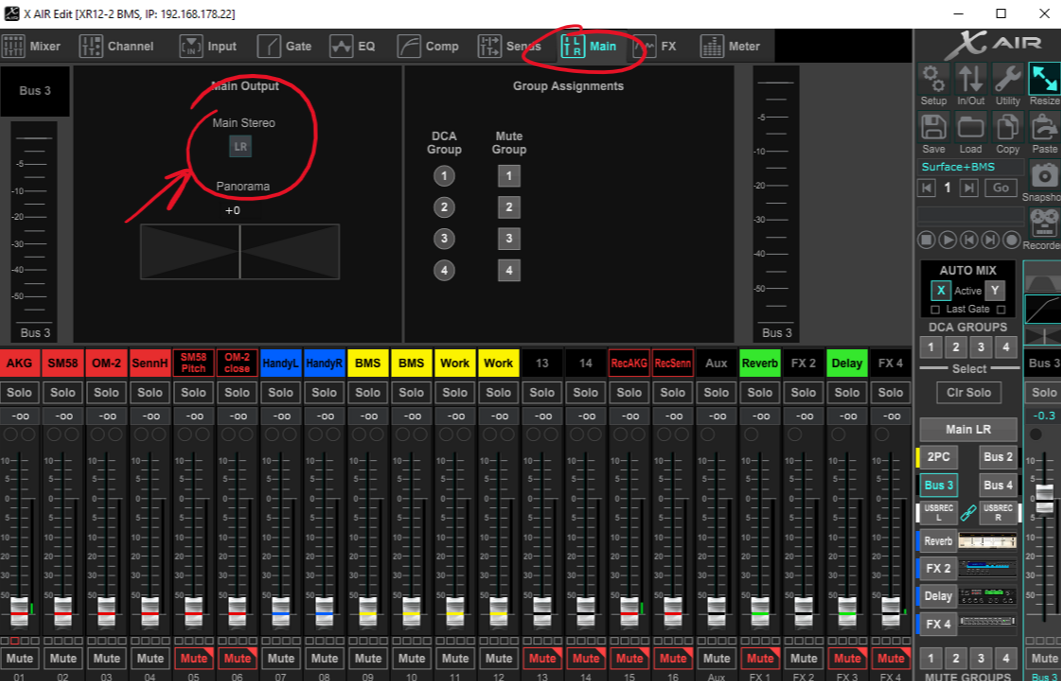Switch to the Mixer tab
Screen dimensions: 1061x681
[x=32, y=46]
